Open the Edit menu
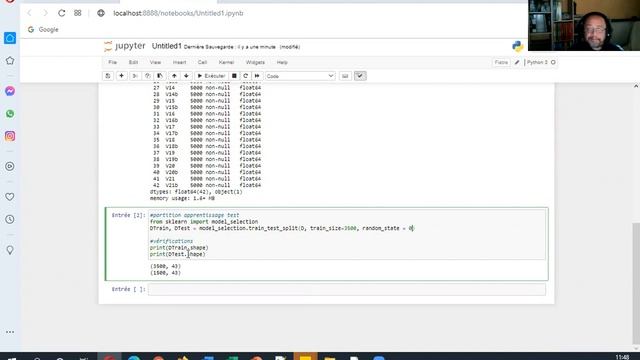This screenshot has width=640, height=360. (133, 62)
